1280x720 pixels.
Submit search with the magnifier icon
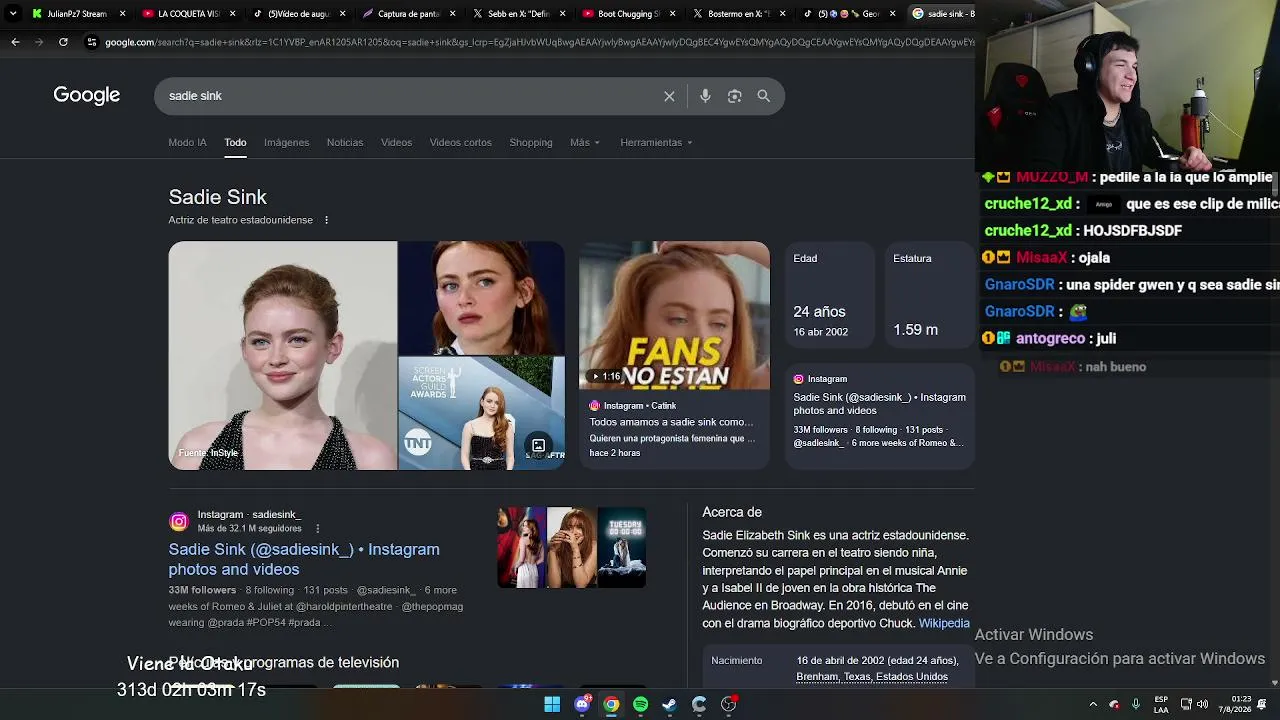pyautogui.click(x=763, y=96)
